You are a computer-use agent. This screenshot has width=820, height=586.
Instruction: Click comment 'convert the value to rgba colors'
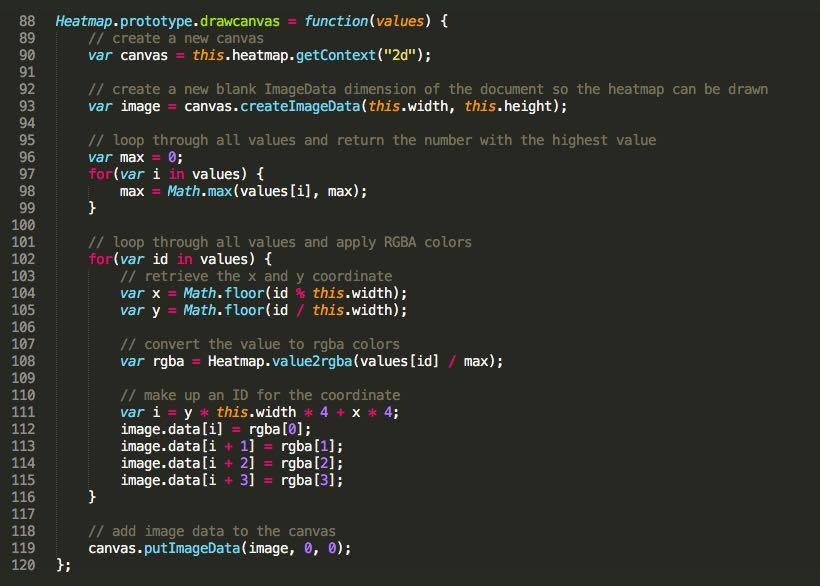click(260, 344)
